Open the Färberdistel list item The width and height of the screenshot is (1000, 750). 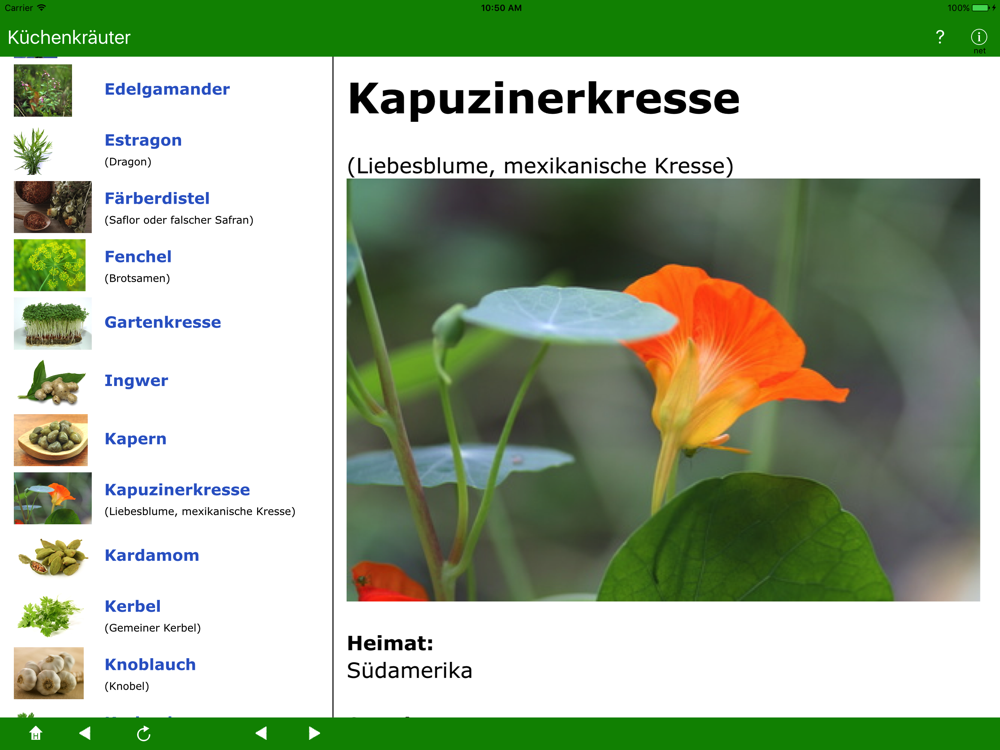[x=157, y=198]
